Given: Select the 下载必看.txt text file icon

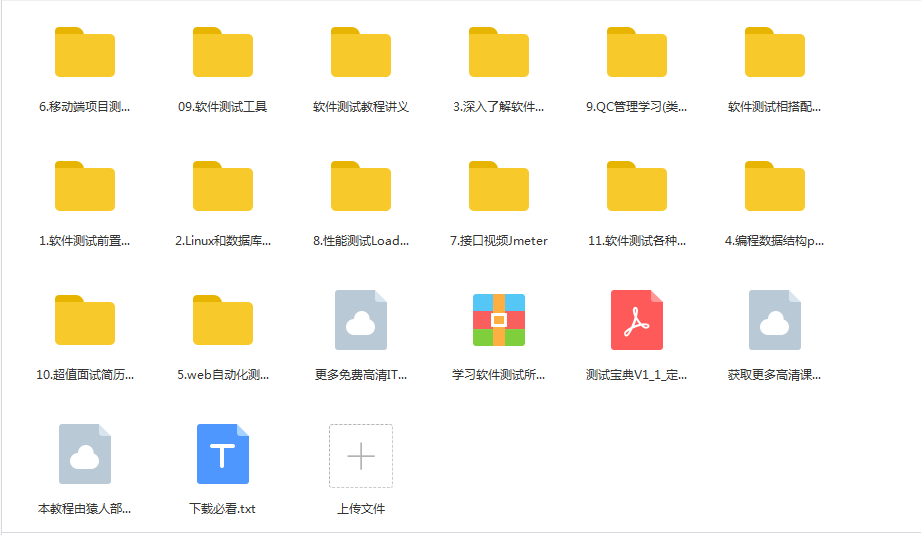Looking at the screenshot, I should pos(223,454).
